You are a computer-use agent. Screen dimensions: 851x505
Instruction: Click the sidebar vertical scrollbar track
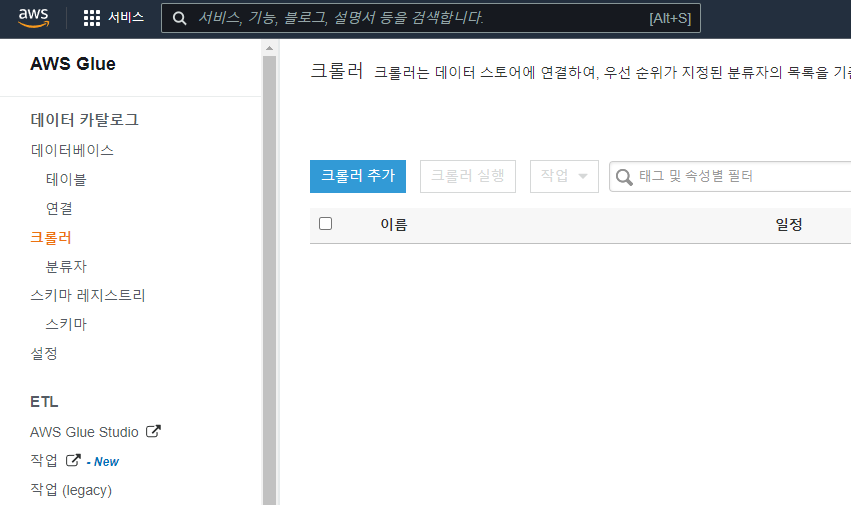coord(270,280)
